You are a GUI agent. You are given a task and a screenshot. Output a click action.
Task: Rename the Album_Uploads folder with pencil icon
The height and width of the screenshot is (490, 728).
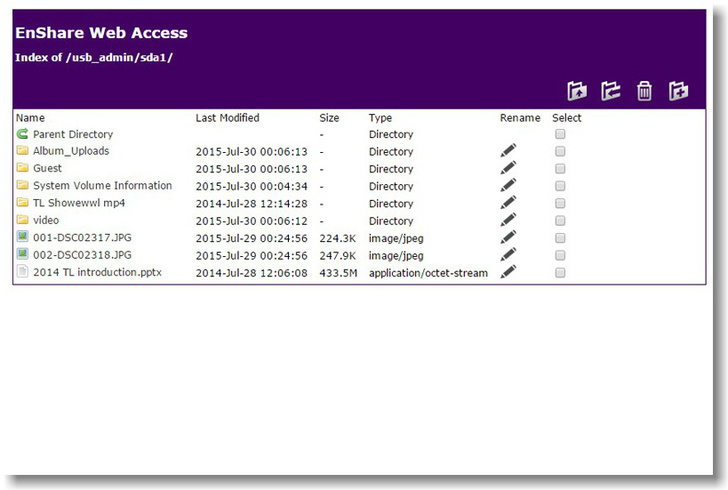pos(509,151)
